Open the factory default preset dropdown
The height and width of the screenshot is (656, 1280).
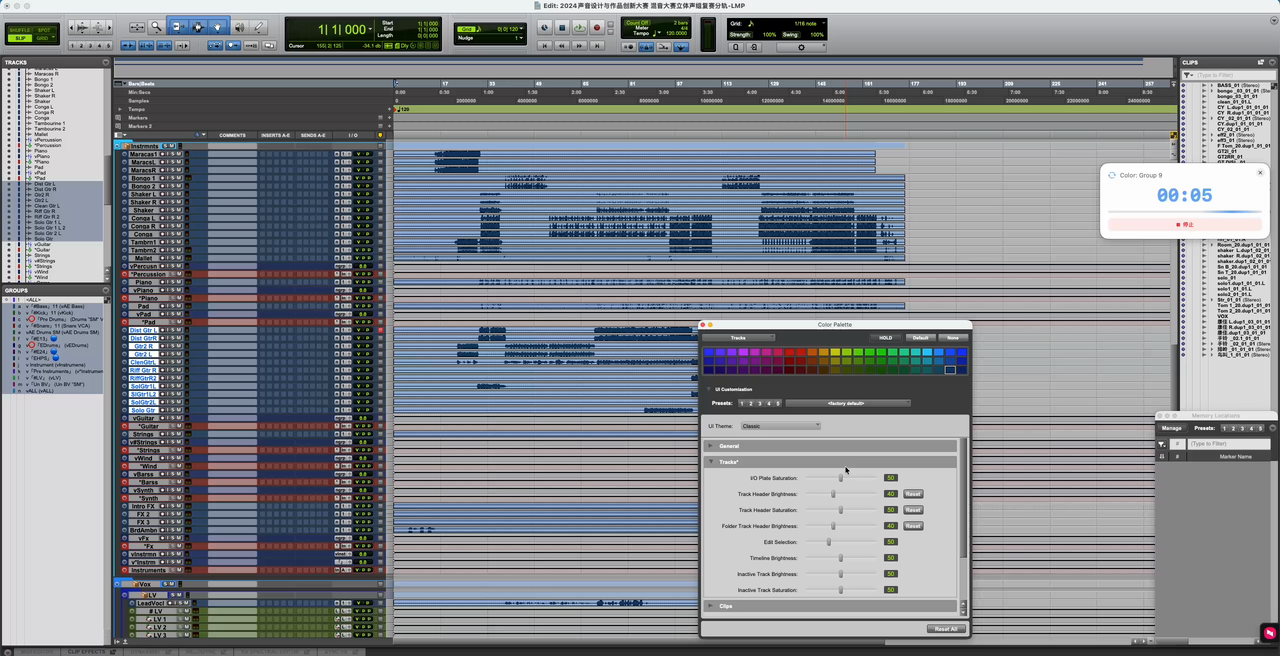[848, 403]
